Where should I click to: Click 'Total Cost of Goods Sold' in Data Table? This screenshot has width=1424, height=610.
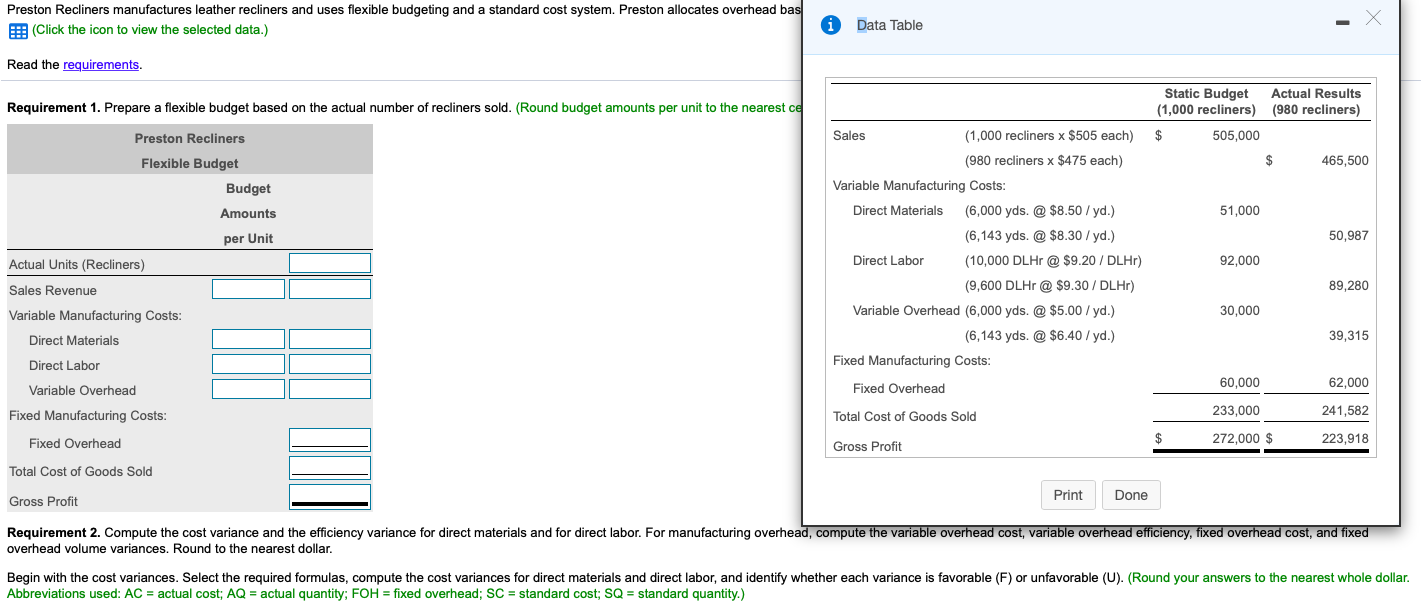905,416
